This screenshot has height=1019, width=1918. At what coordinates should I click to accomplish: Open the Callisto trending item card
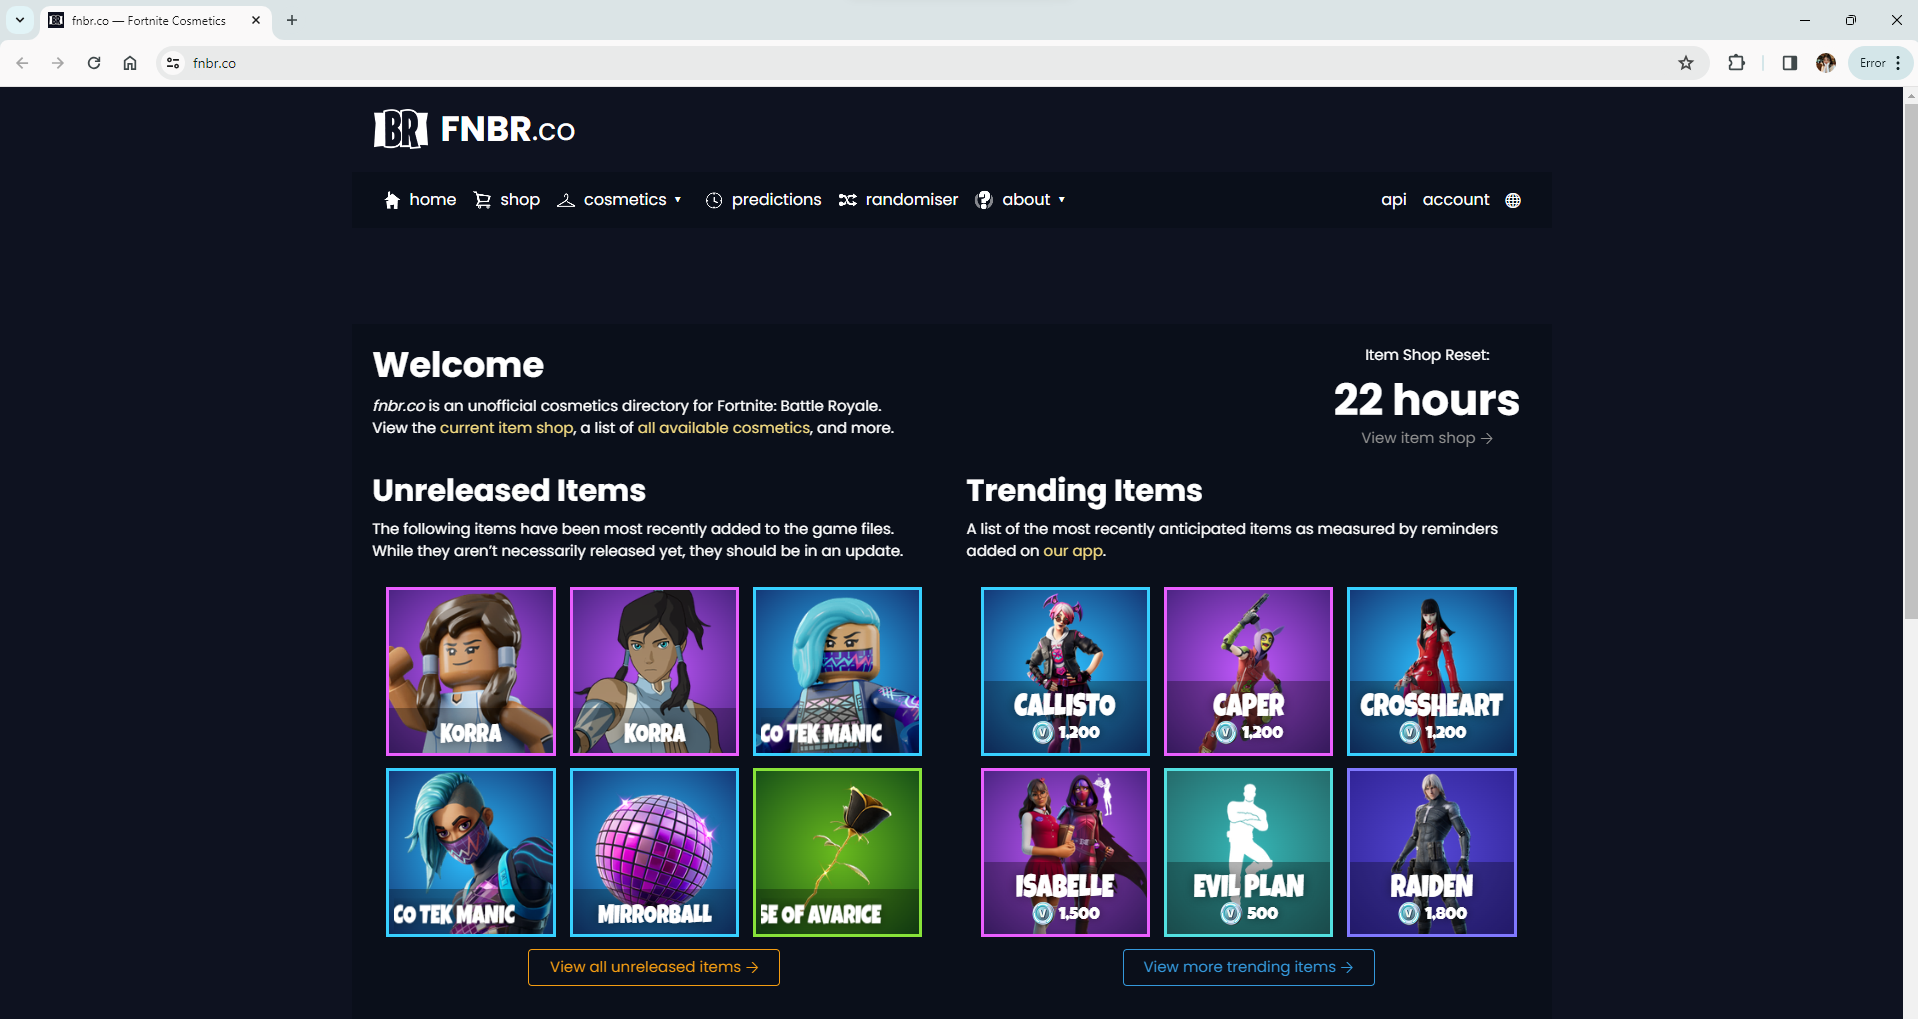click(x=1065, y=671)
